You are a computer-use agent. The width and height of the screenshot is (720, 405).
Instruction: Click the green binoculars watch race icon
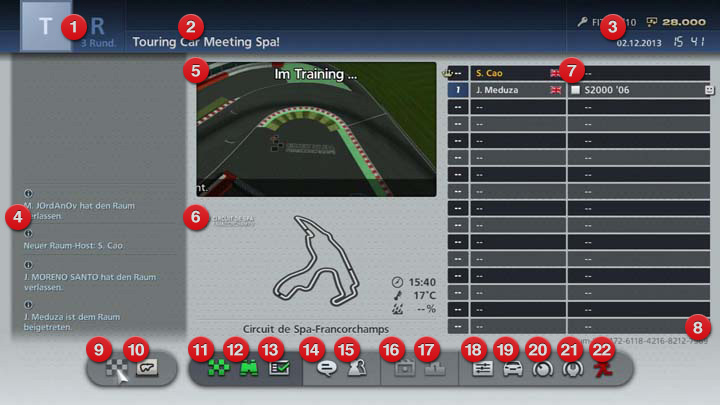(246, 367)
